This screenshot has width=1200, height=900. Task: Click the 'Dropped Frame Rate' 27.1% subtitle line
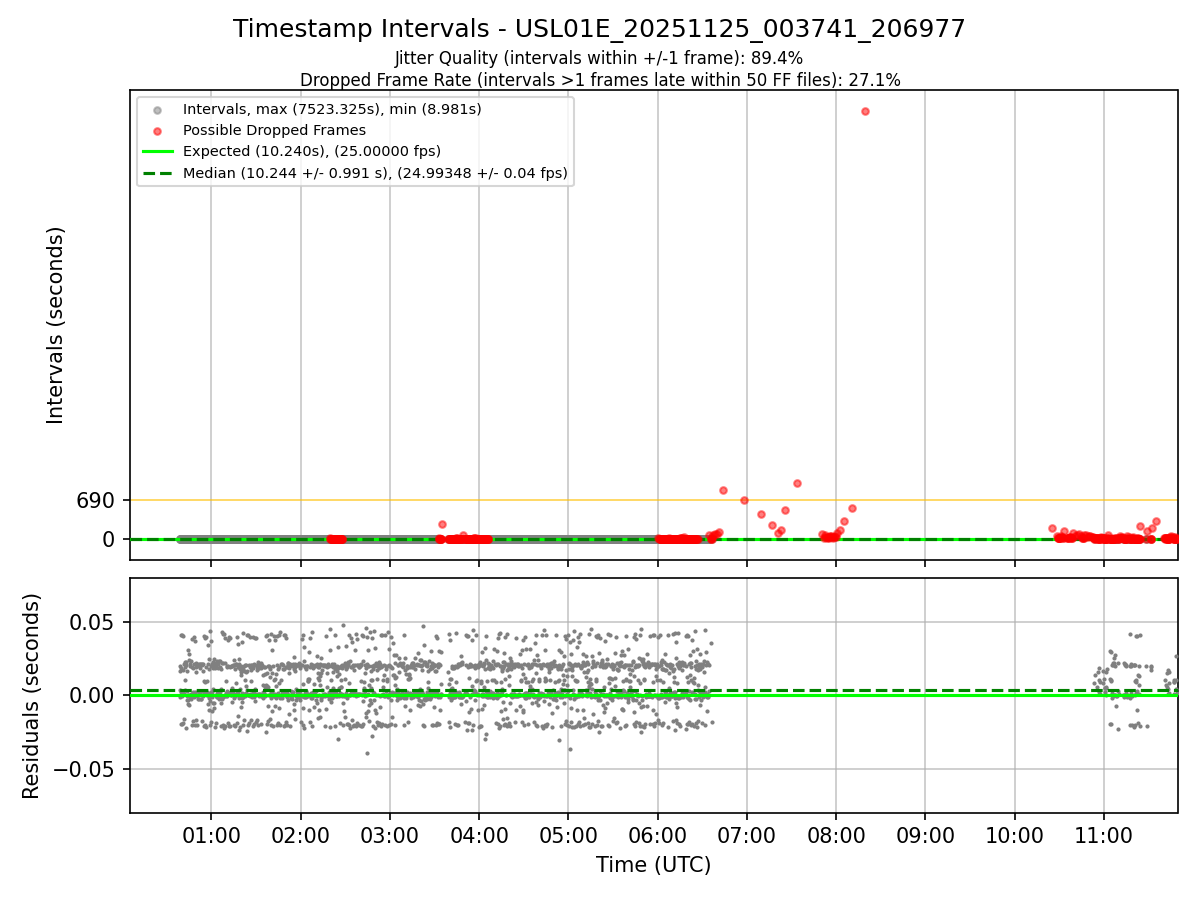(x=600, y=80)
